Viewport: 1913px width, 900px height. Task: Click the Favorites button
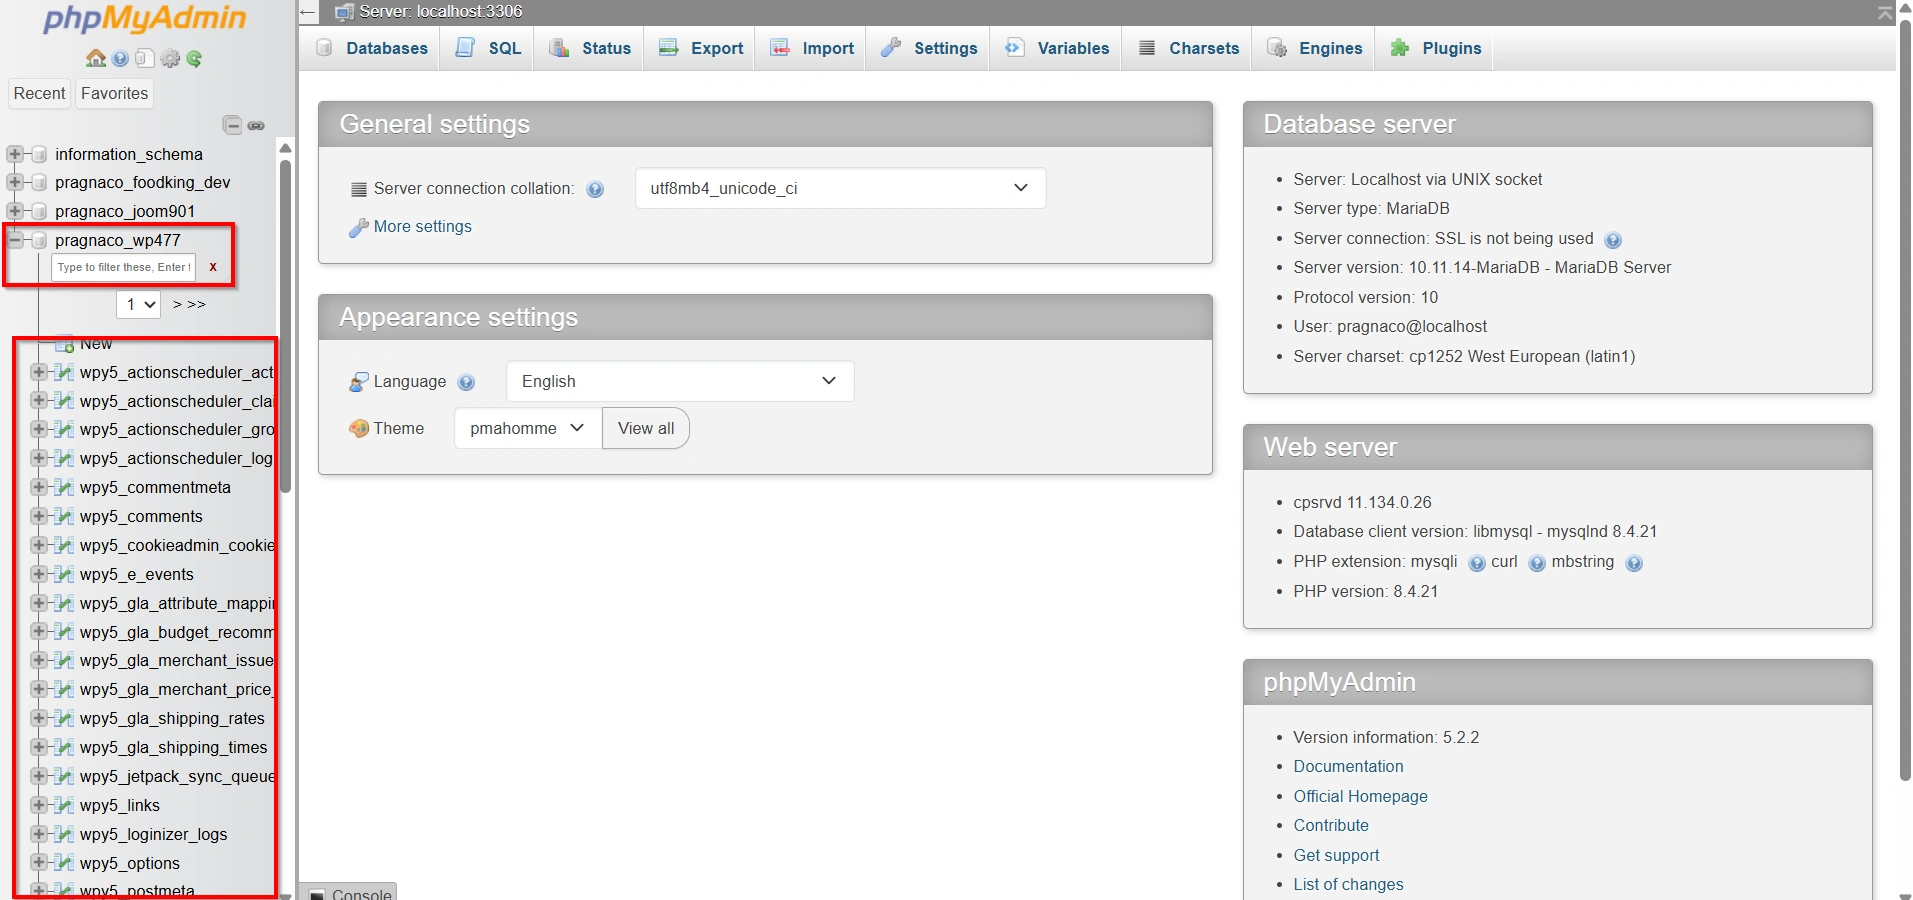tap(115, 93)
